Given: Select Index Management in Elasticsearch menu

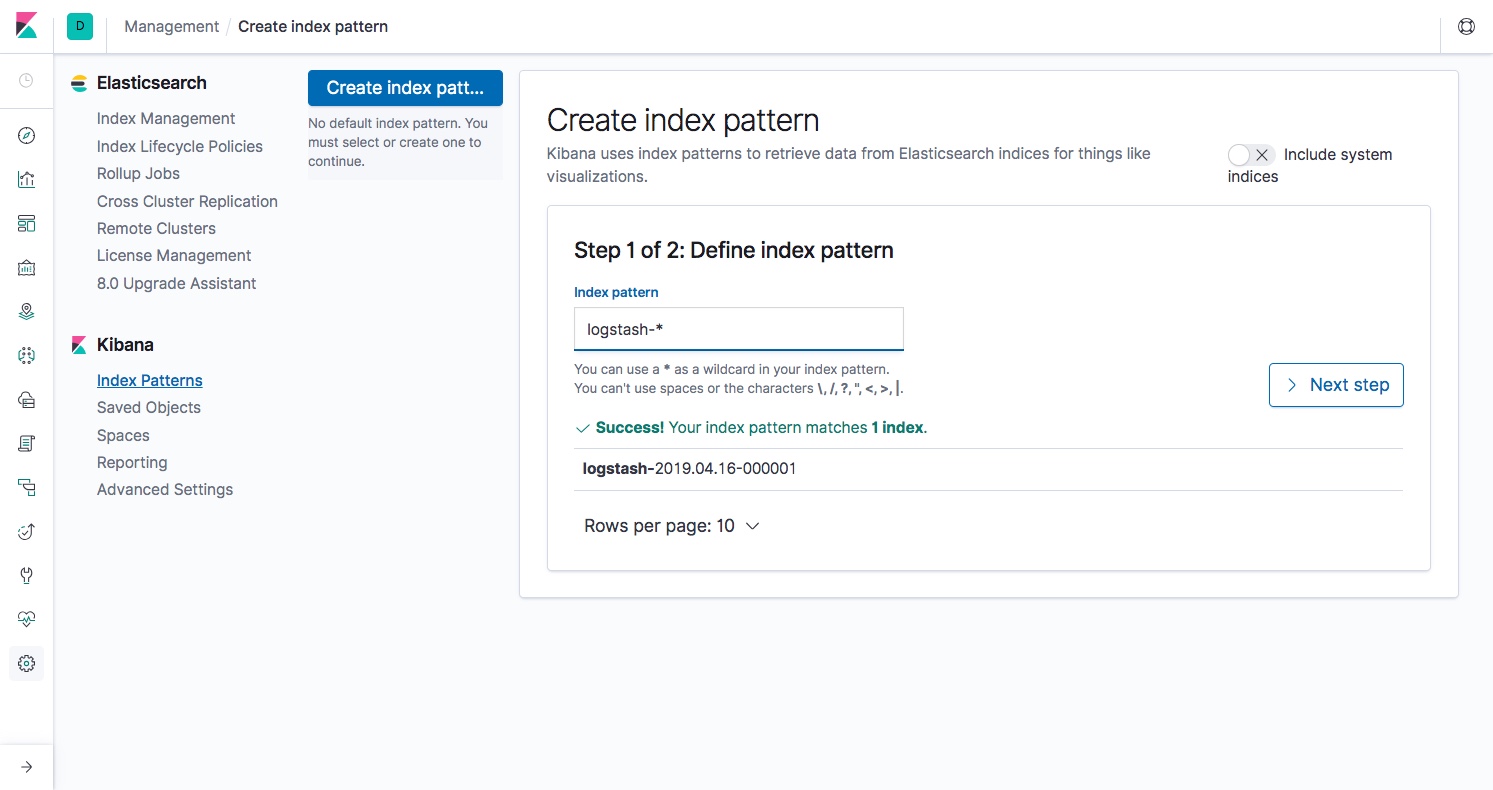Looking at the screenshot, I should click(x=166, y=119).
